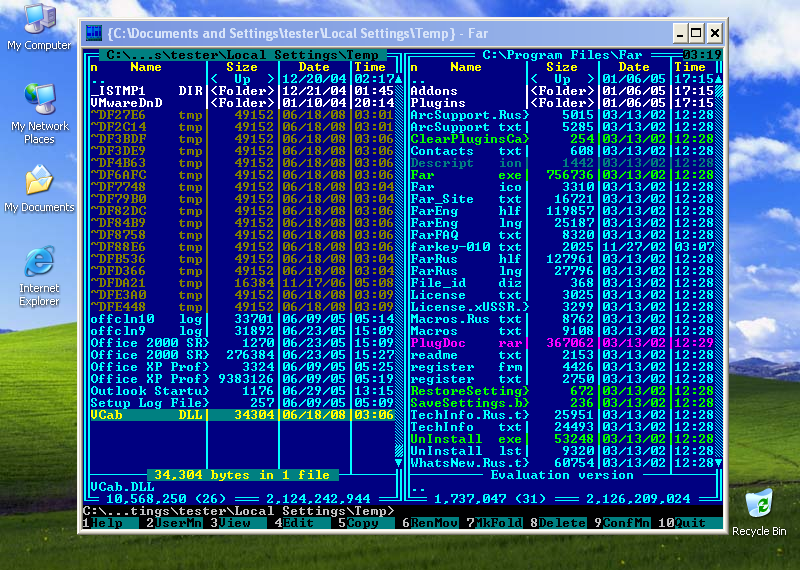Click the 3 View function key
The image size is (800, 570).
point(238,523)
